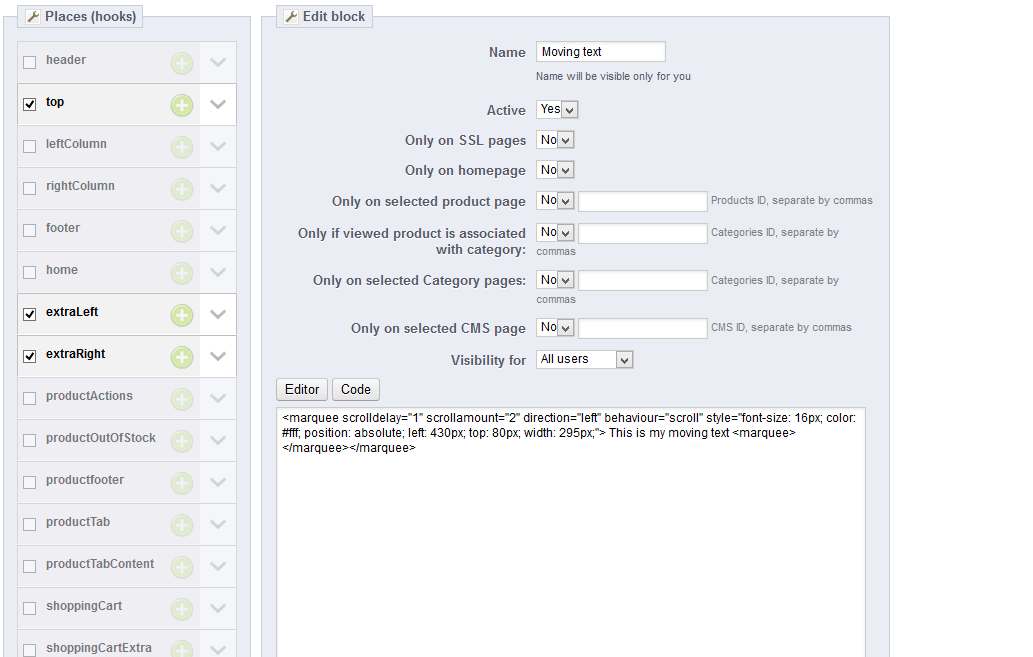
Task: Click wrench icon beside Edit block title
Action: pos(291,16)
